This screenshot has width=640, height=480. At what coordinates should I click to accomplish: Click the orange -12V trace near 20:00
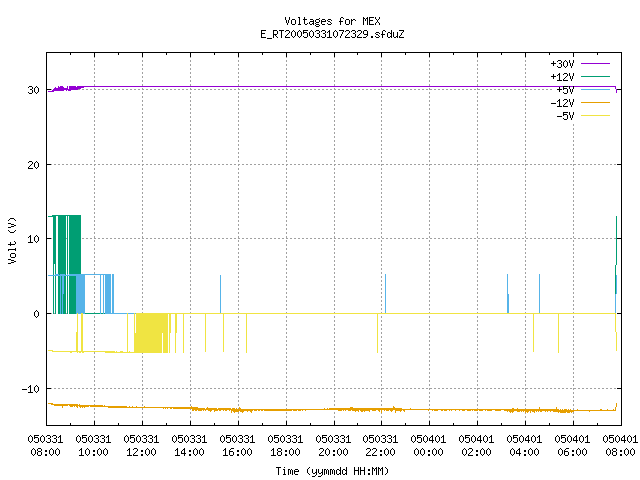pos(334,409)
